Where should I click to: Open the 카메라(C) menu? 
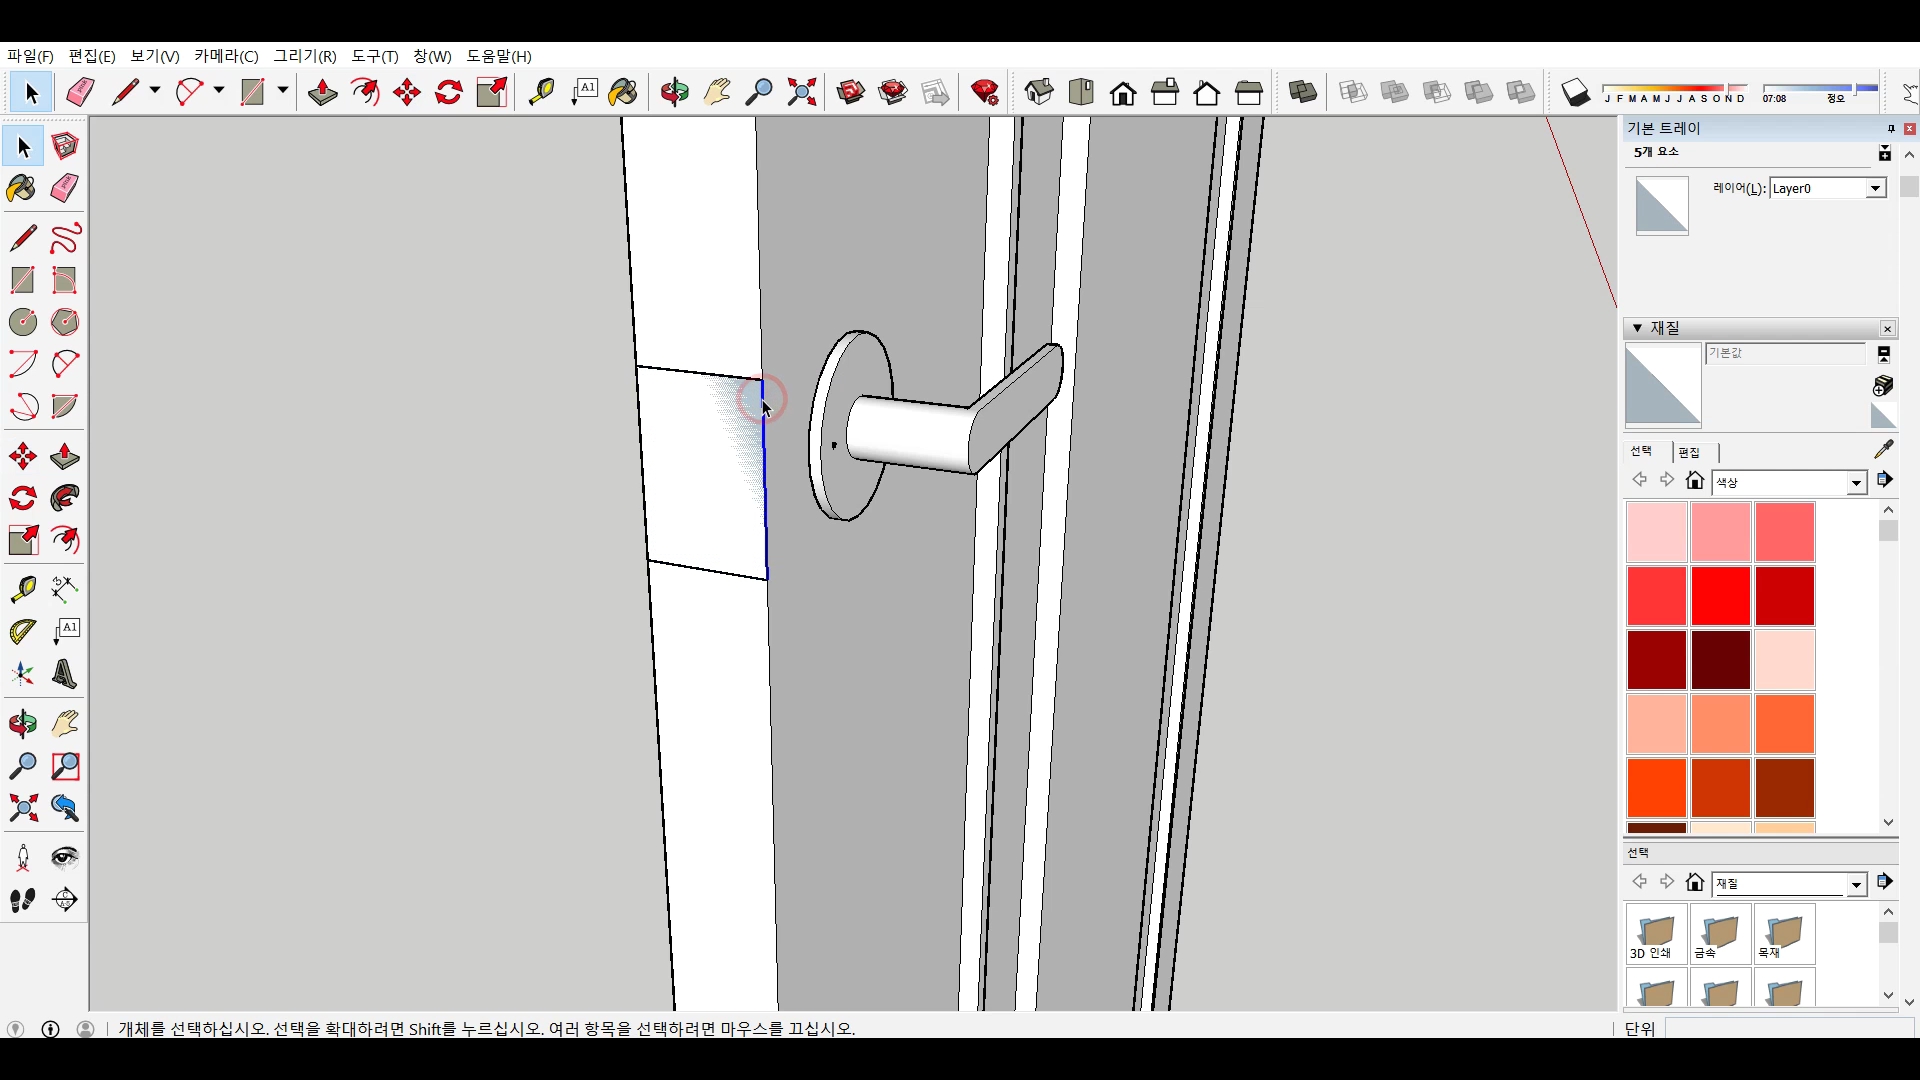[226, 56]
